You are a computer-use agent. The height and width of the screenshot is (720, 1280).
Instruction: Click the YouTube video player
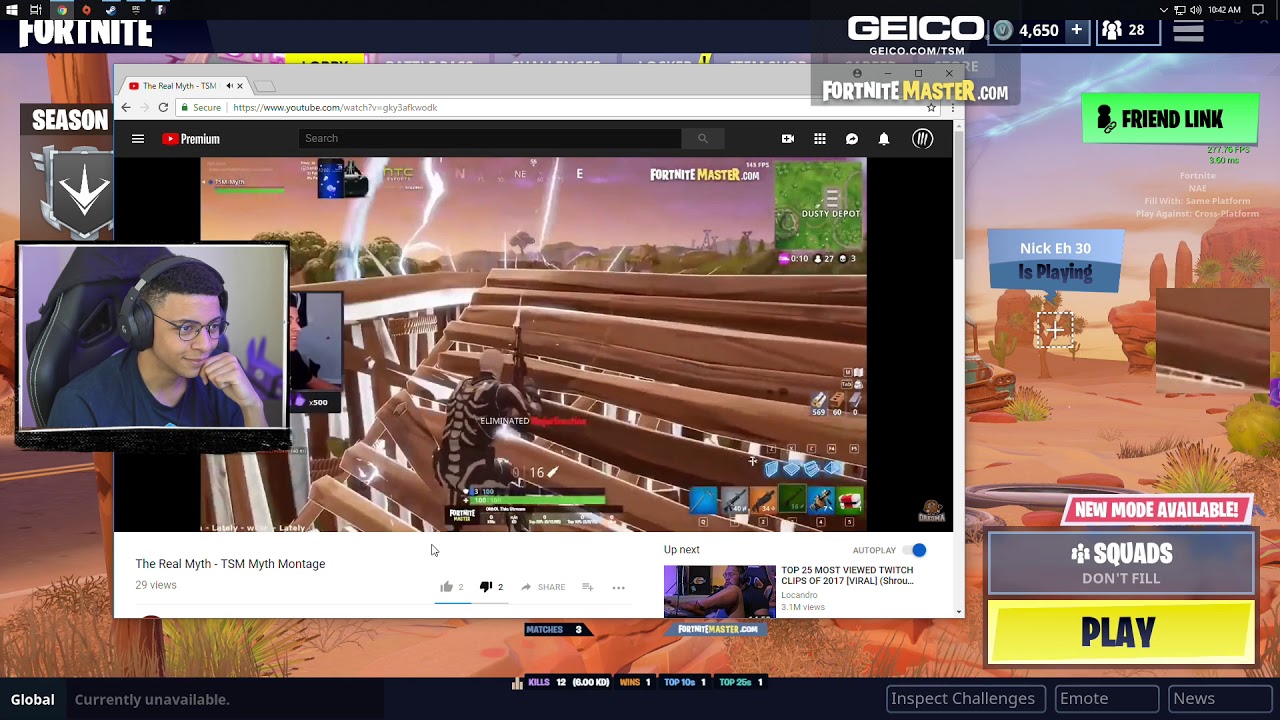(533, 345)
